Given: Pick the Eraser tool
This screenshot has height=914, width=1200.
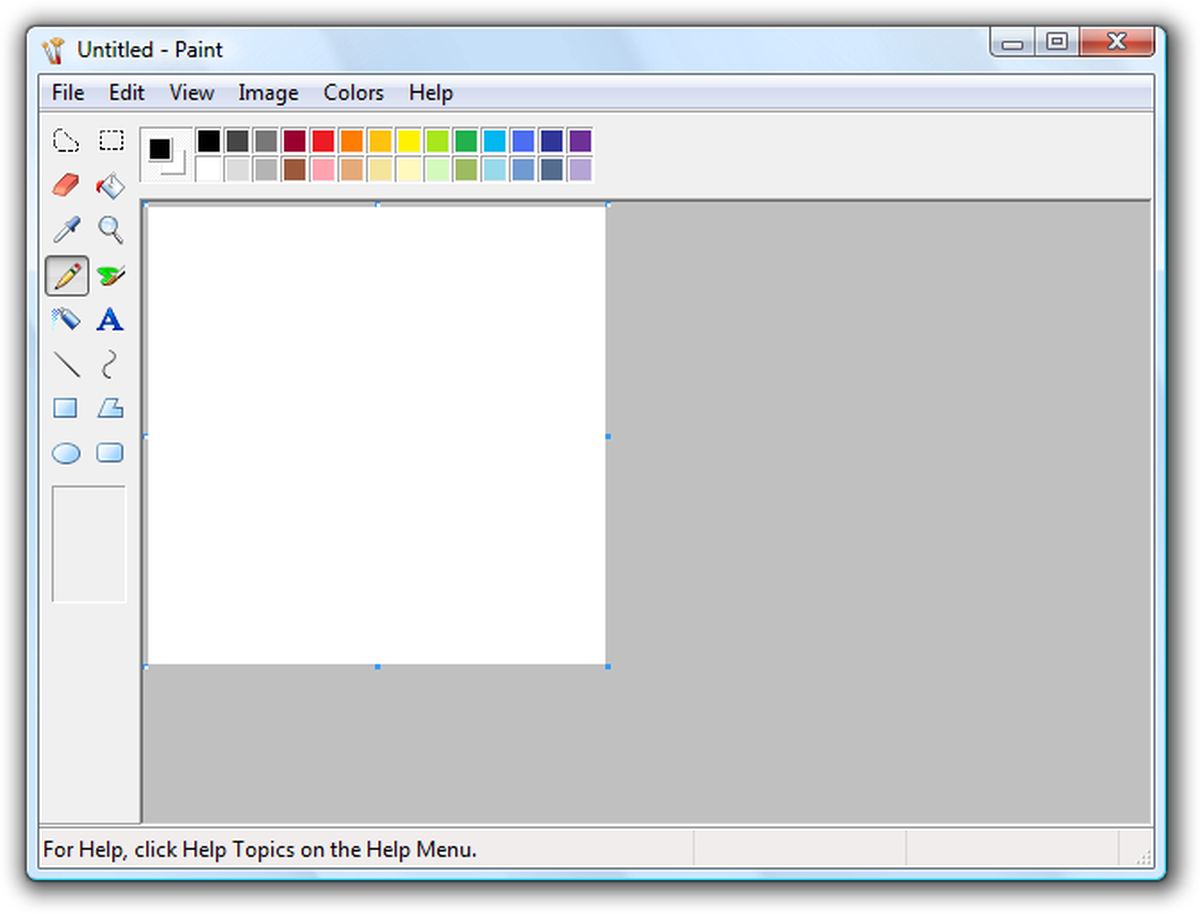Looking at the screenshot, I should click(65, 185).
